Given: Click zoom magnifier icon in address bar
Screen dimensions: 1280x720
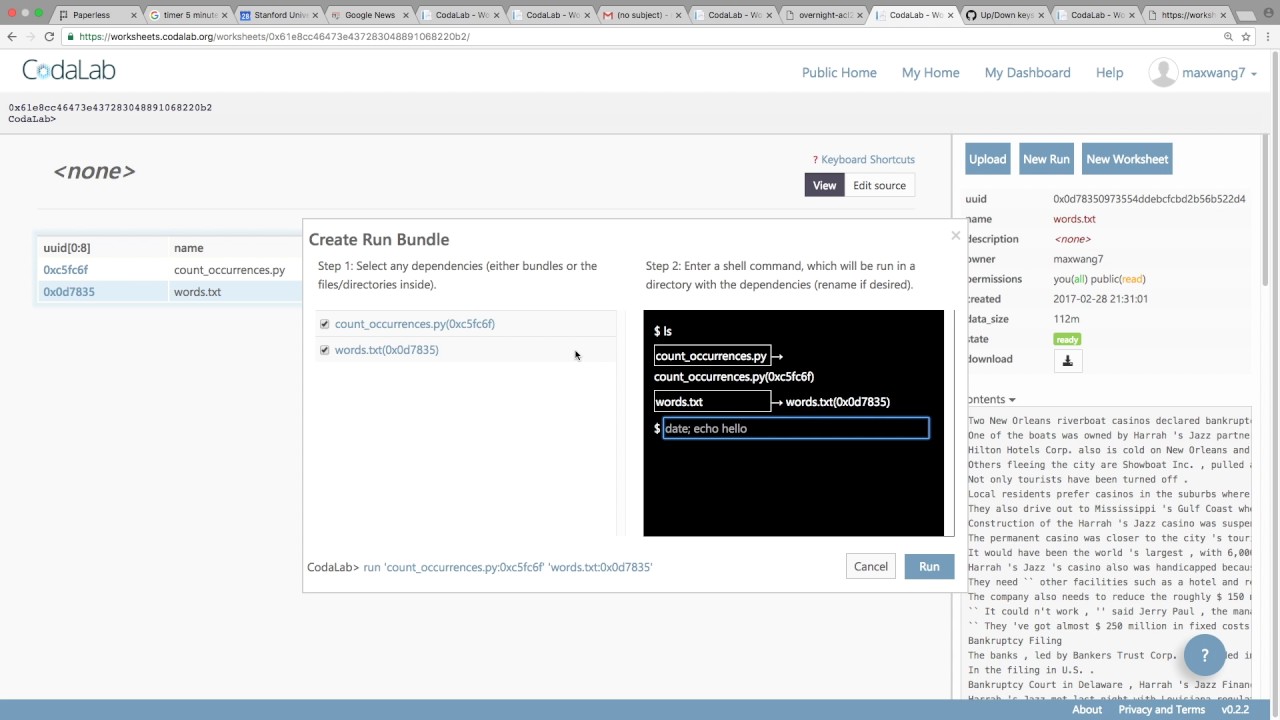Looking at the screenshot, I should coord(1228,36).
